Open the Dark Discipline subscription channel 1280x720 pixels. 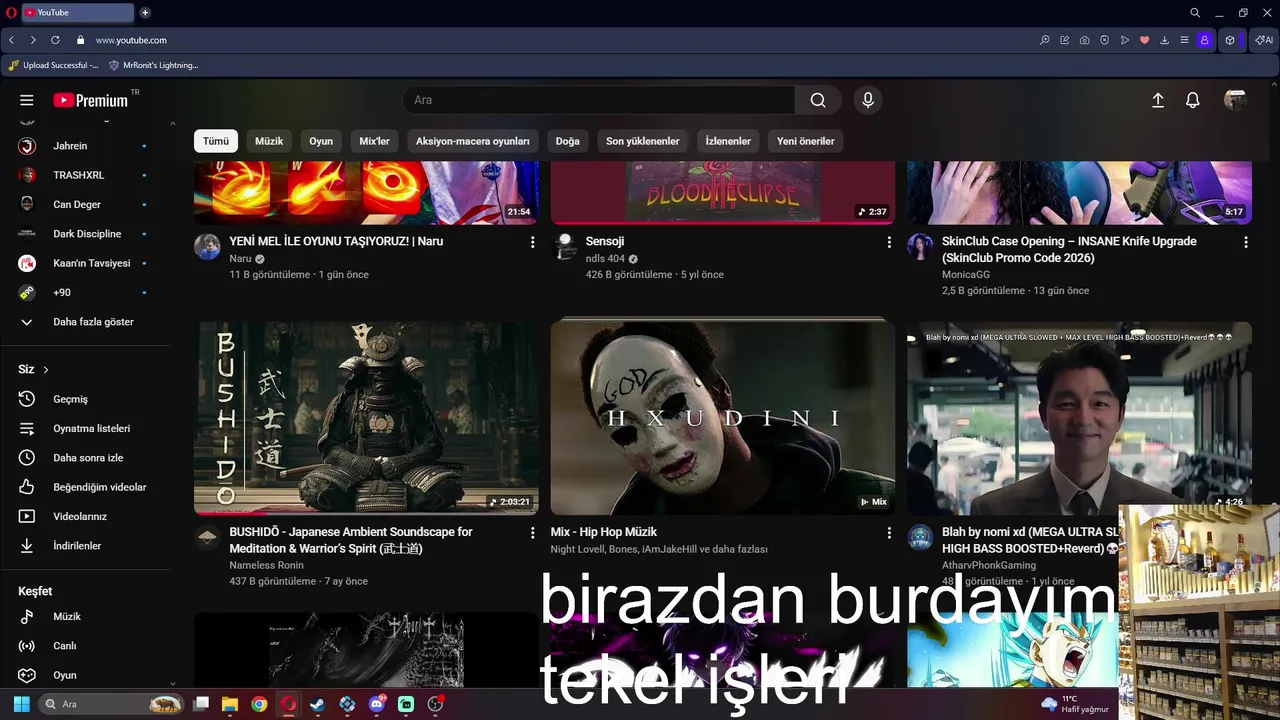85,234
